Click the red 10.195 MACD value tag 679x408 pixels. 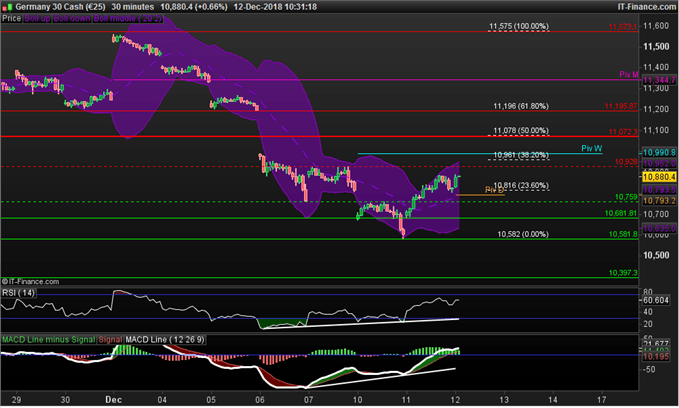pyautogui.click(x=656, y=356)
